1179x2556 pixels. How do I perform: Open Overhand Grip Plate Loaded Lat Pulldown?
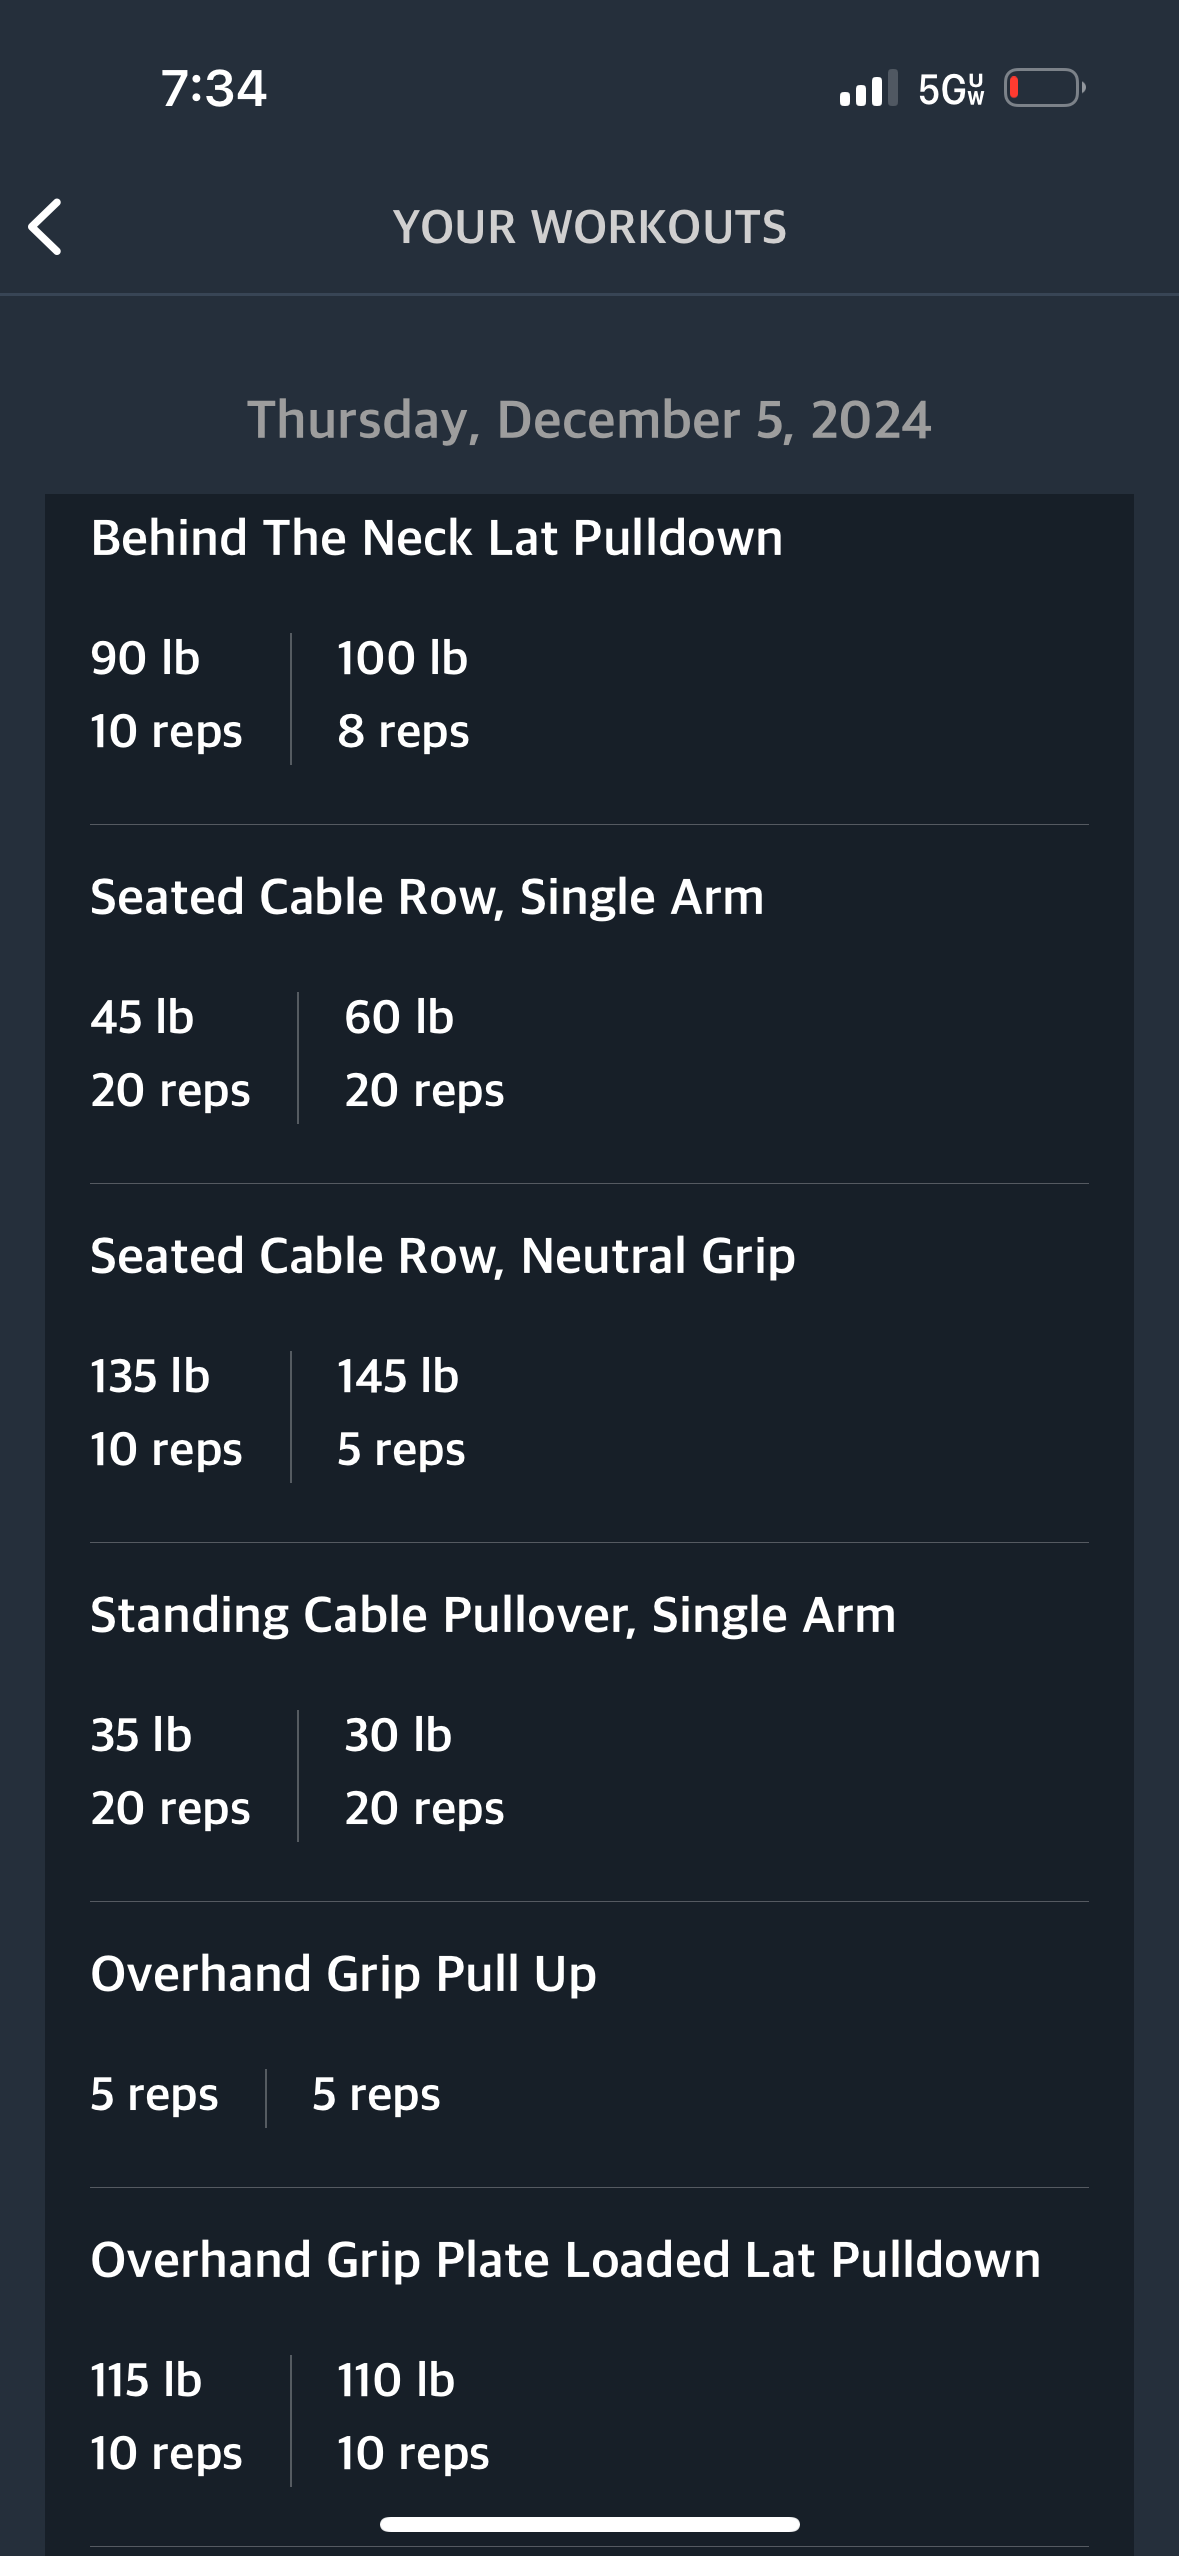click(x=565, y=2260)
